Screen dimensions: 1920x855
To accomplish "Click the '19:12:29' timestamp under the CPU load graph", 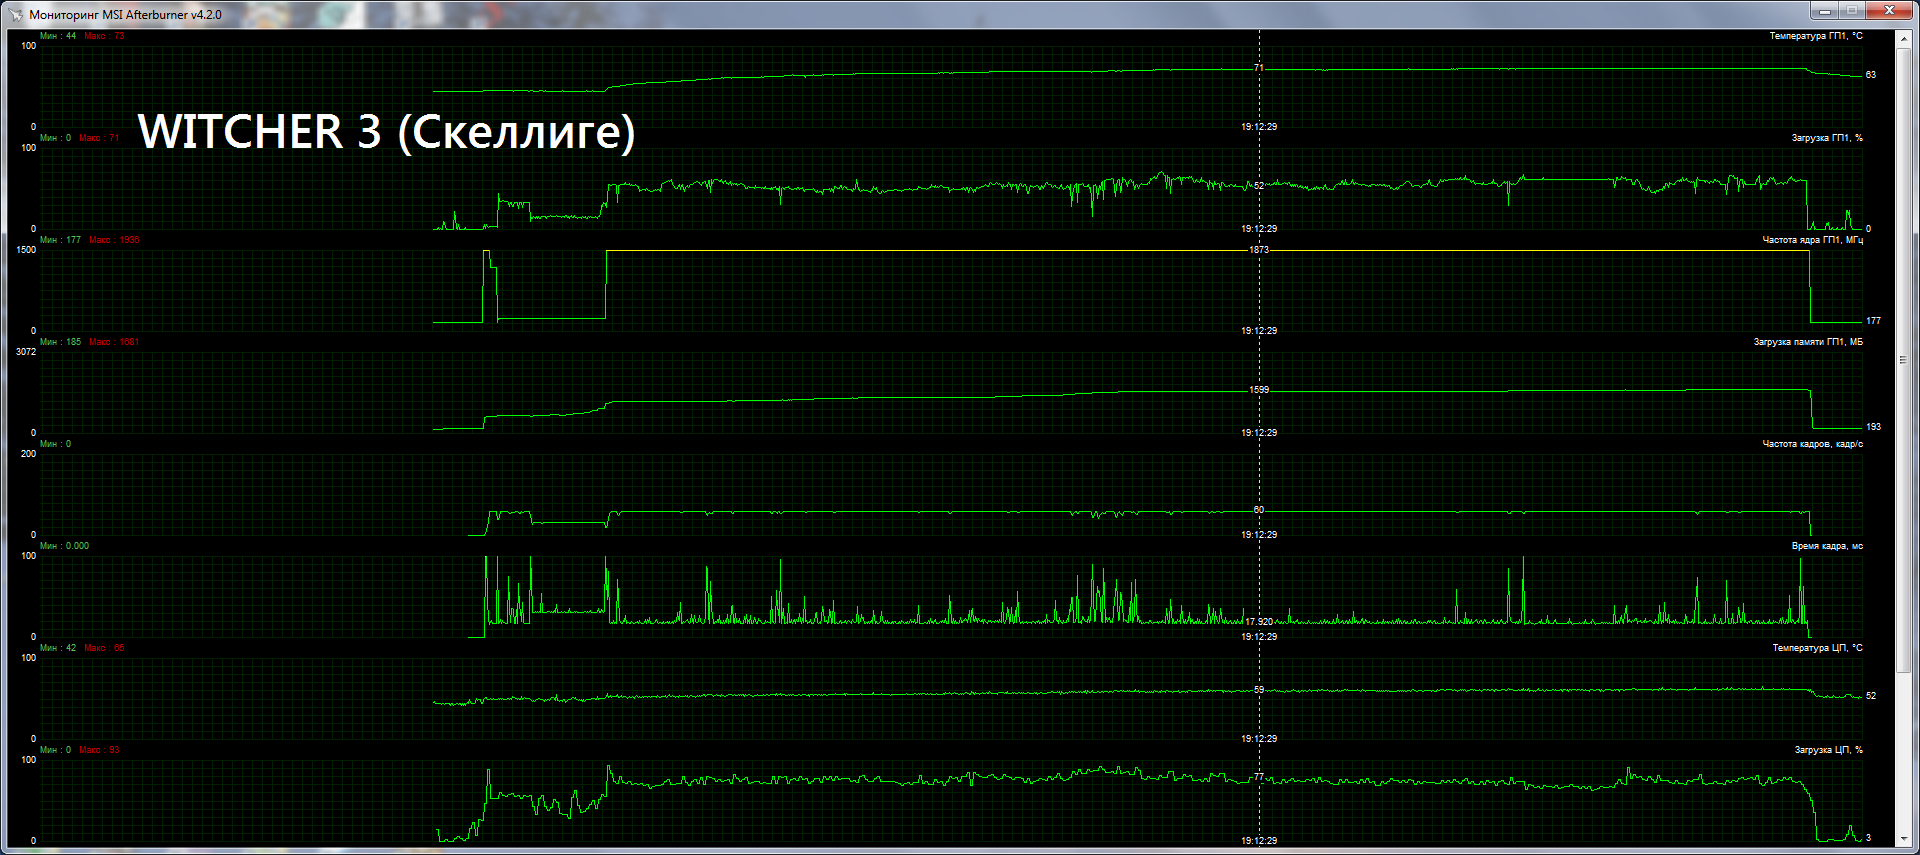I will [x=1259, y=841].
